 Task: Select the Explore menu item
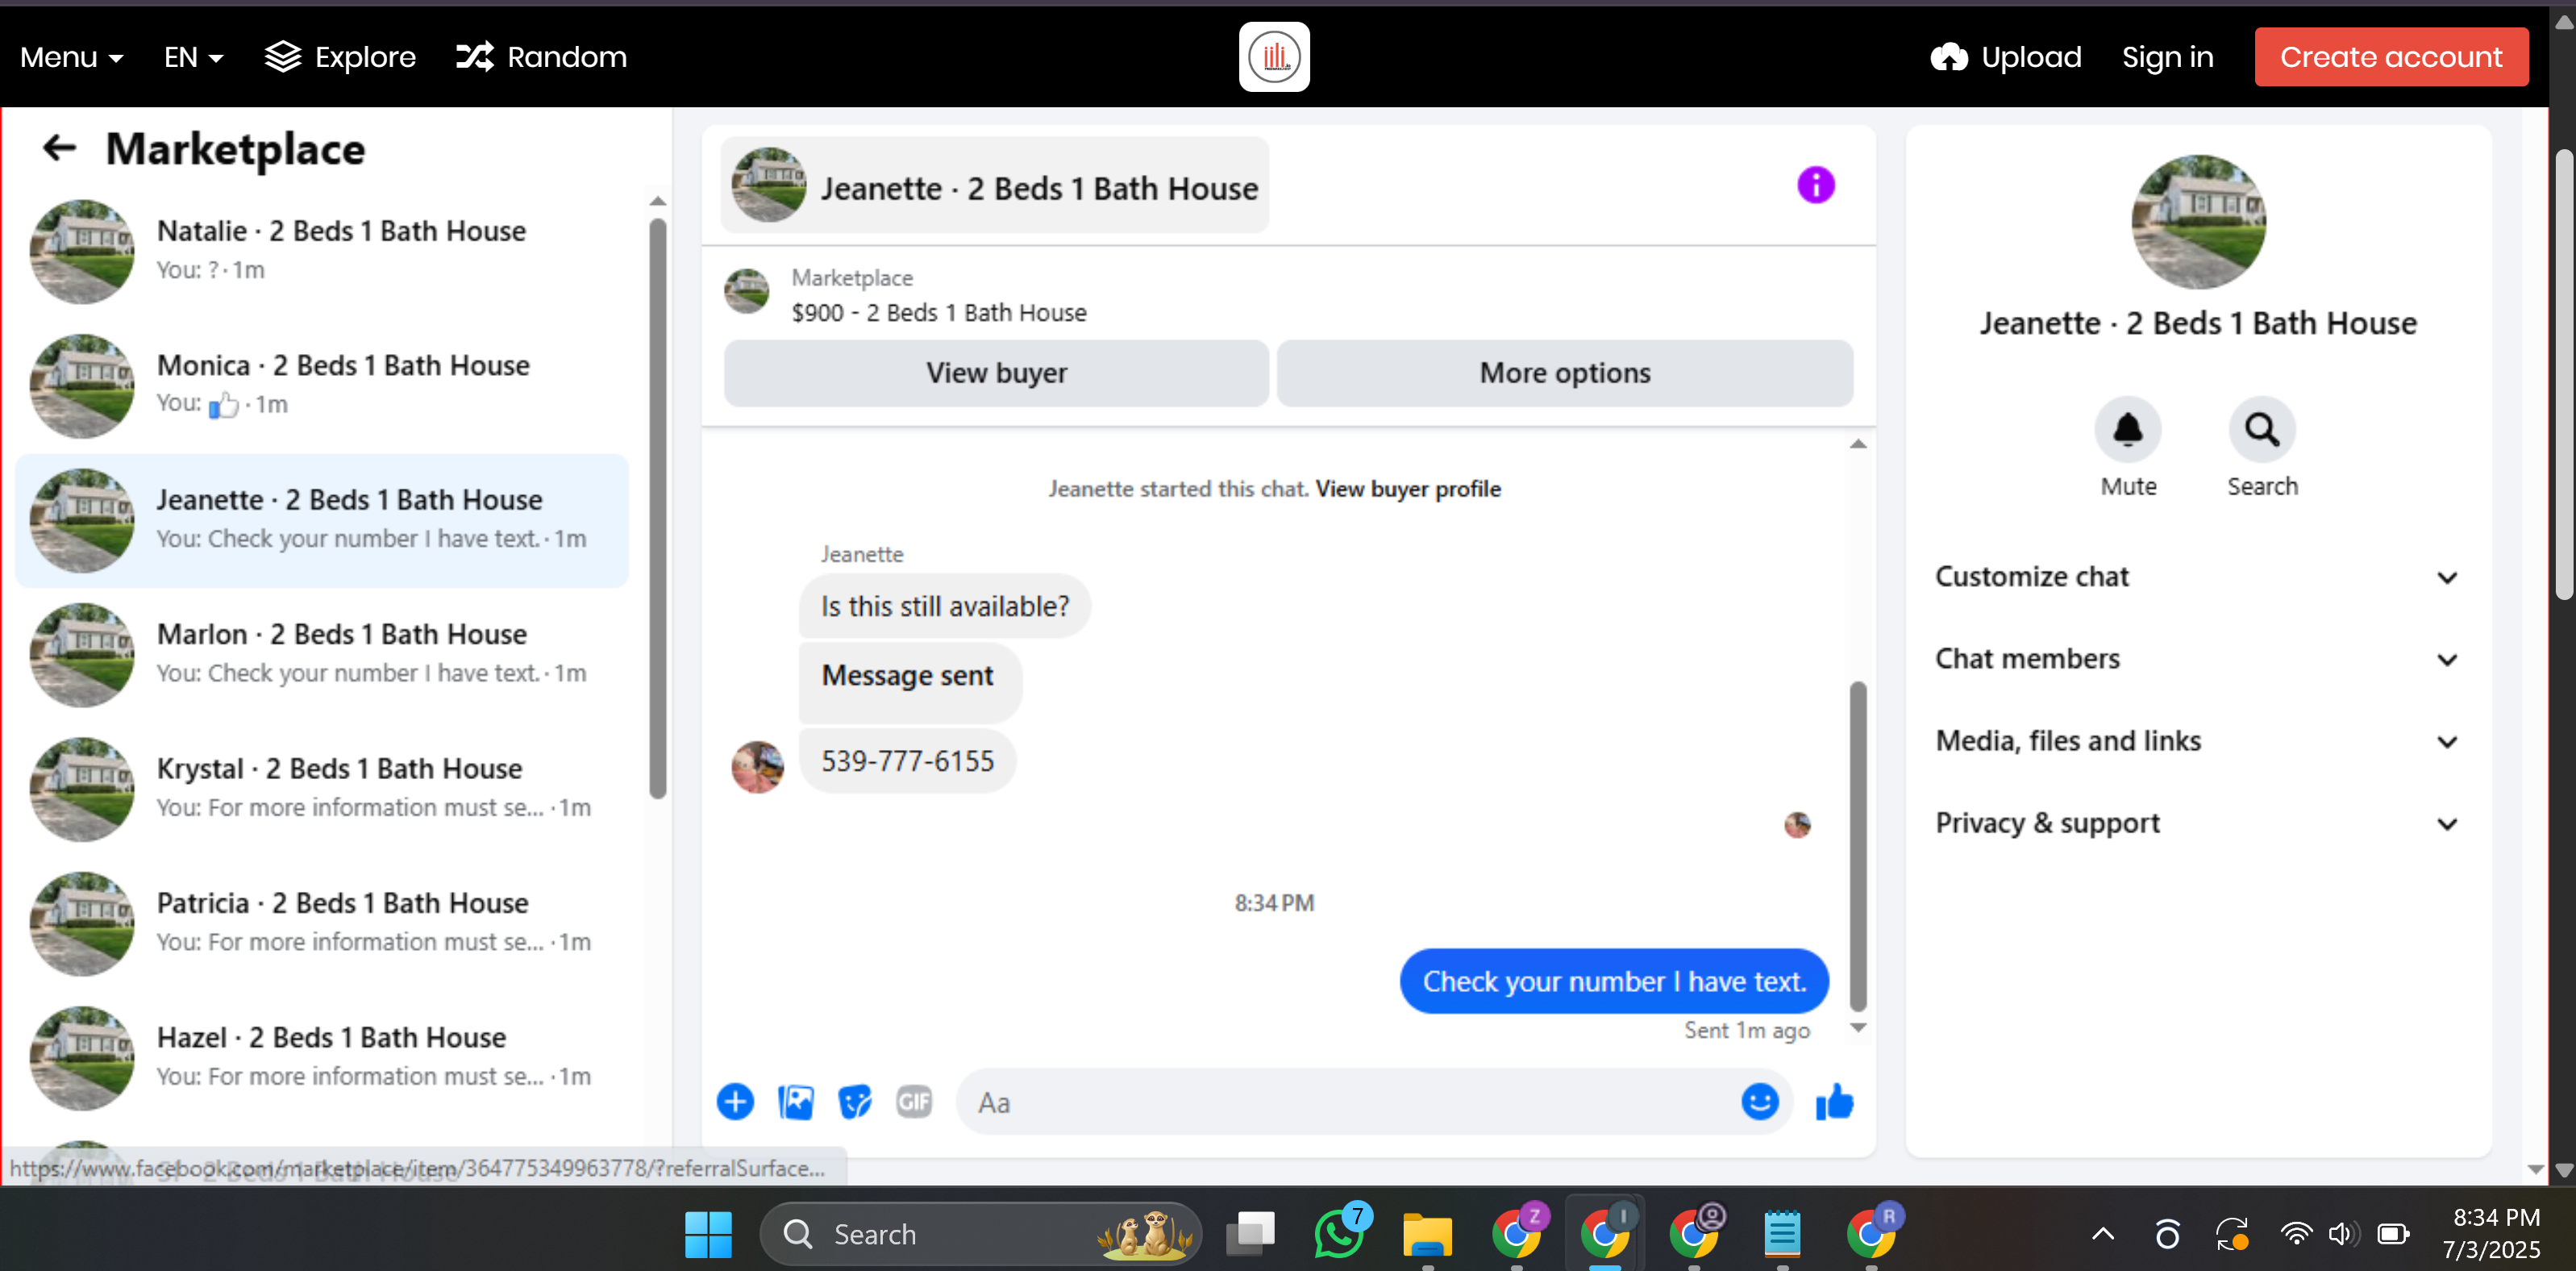tap(340, 58)
